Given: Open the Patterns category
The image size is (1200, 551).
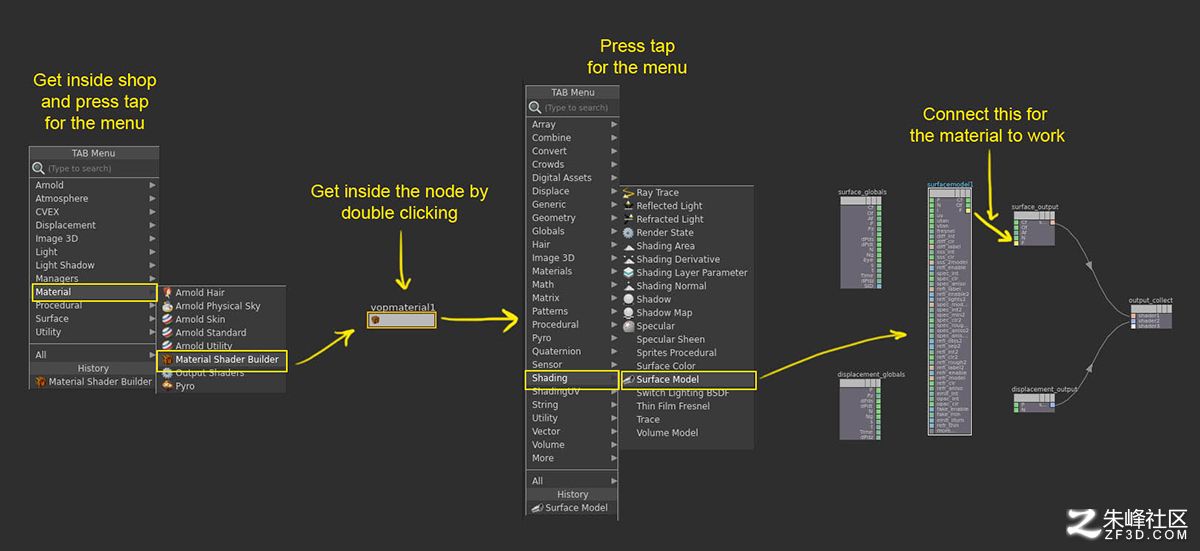Looking at the screenshot, I should point(573,311).
